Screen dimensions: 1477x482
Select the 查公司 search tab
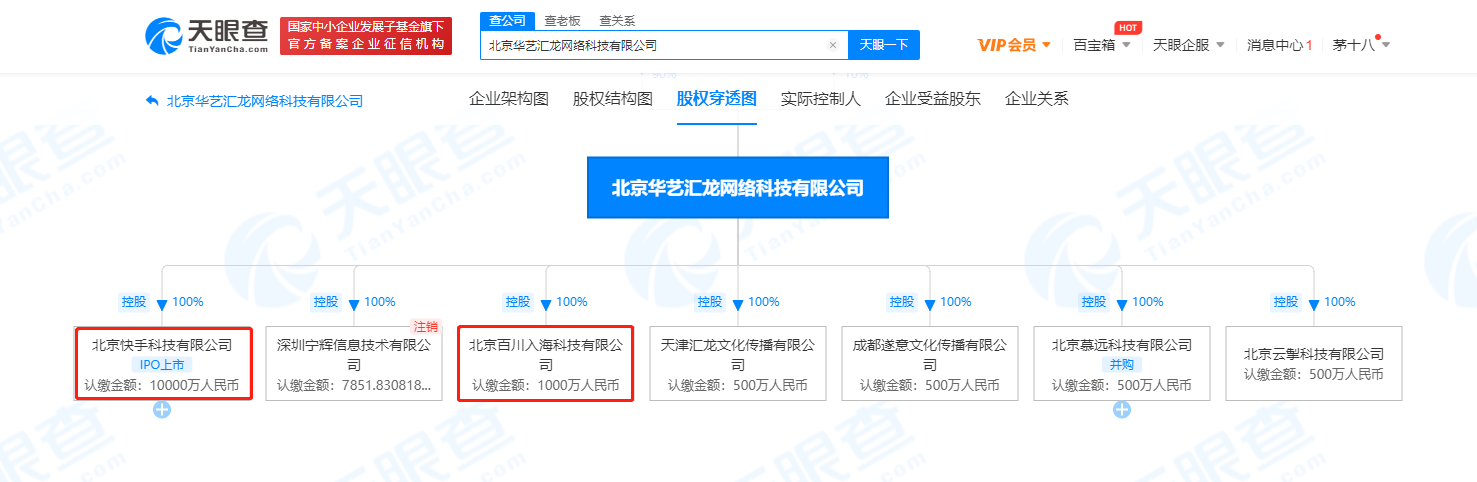point(508,20)
